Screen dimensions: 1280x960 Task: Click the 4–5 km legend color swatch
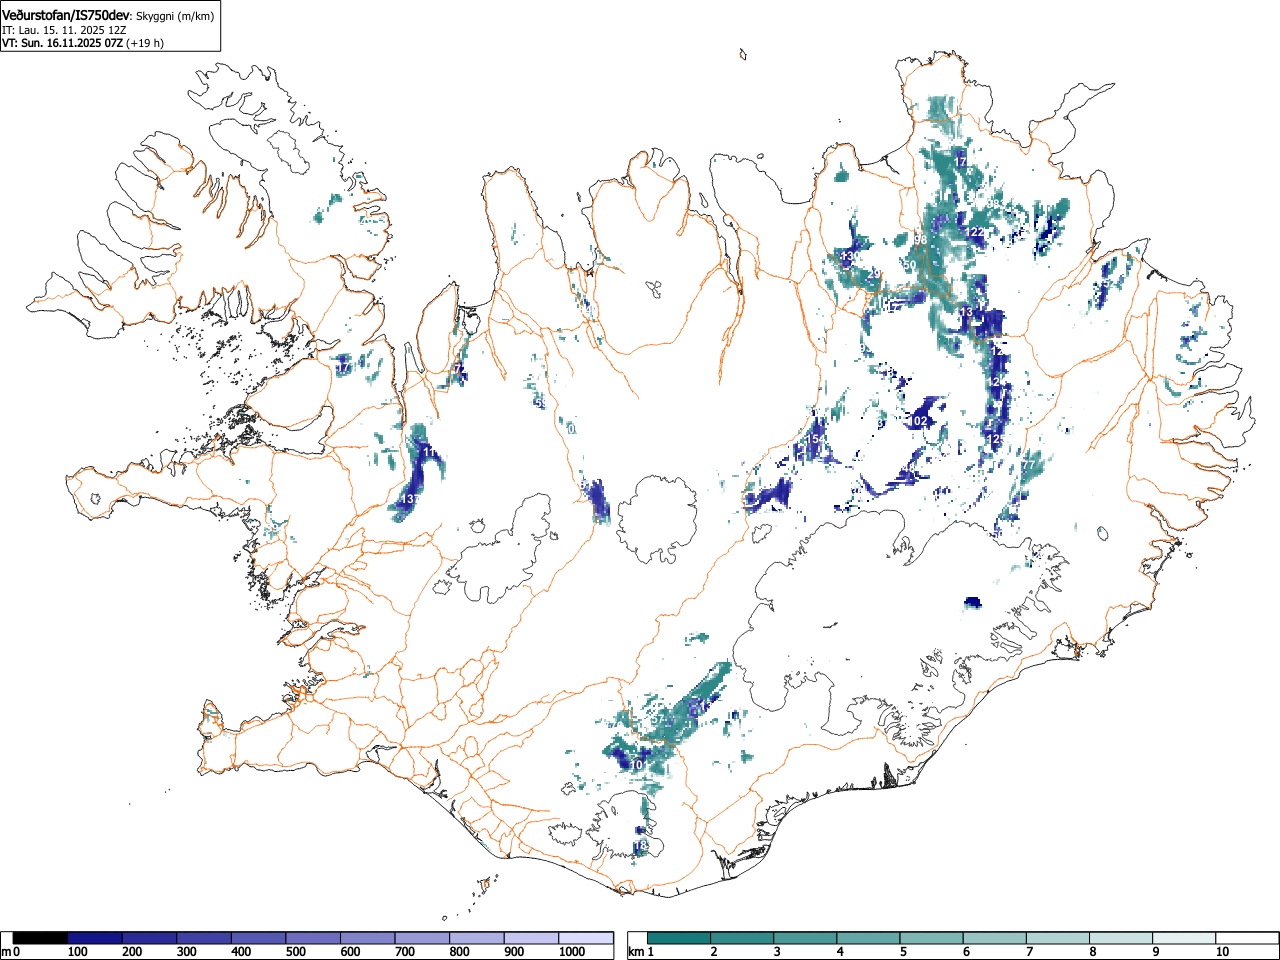coord(868,938)
